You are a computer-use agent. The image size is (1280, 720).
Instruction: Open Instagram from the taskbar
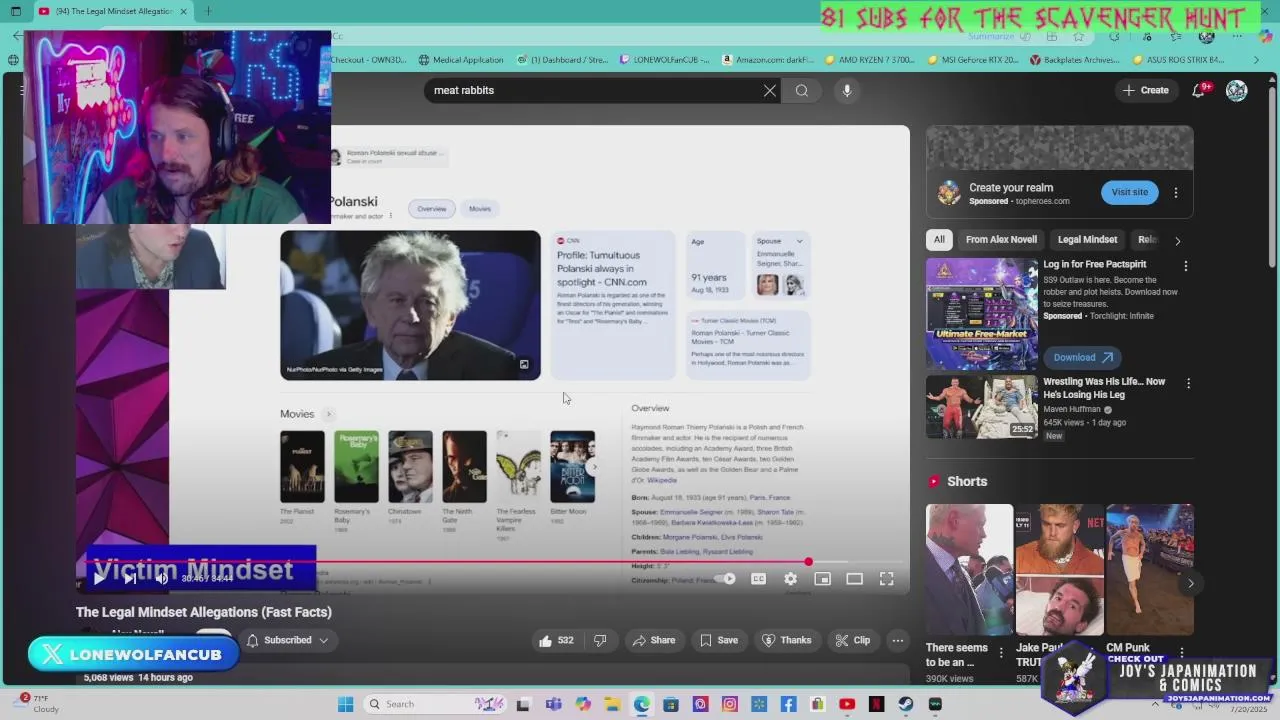pyautogui.click(x=730, y=704)
